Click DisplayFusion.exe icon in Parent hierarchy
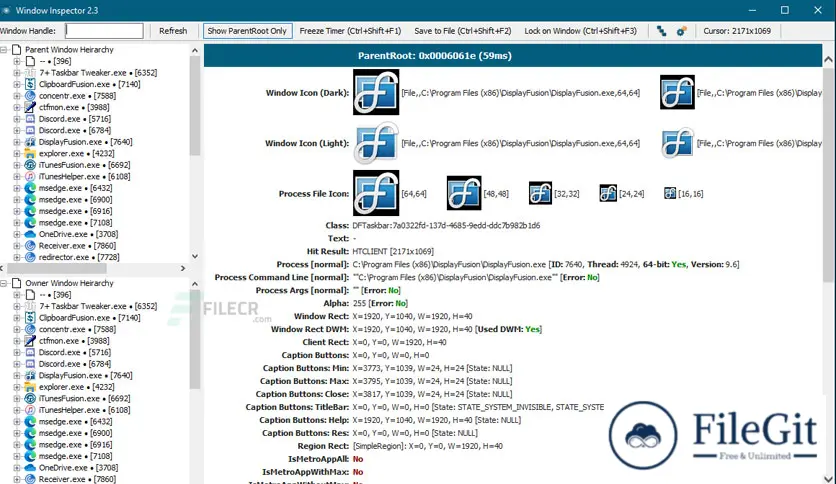This screenshot has height=484, width=836. (x=30, y=142)
